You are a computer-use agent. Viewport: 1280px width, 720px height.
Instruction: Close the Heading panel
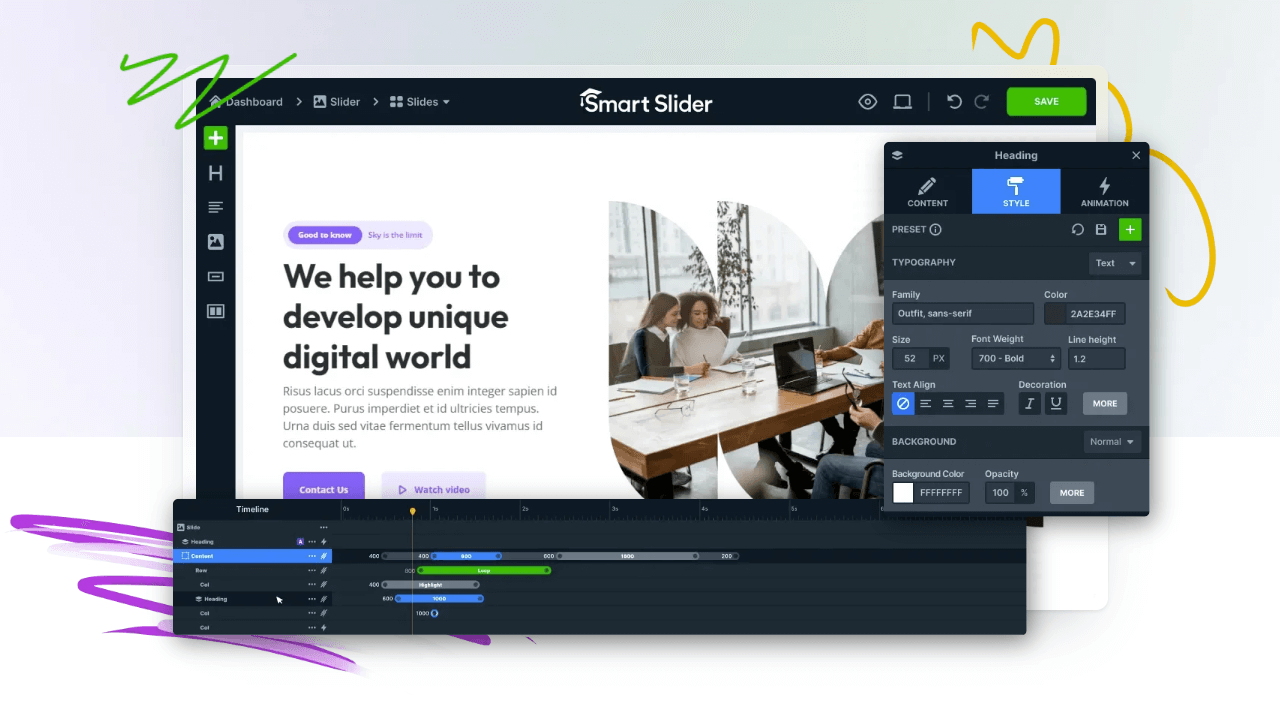point(1136,155)
